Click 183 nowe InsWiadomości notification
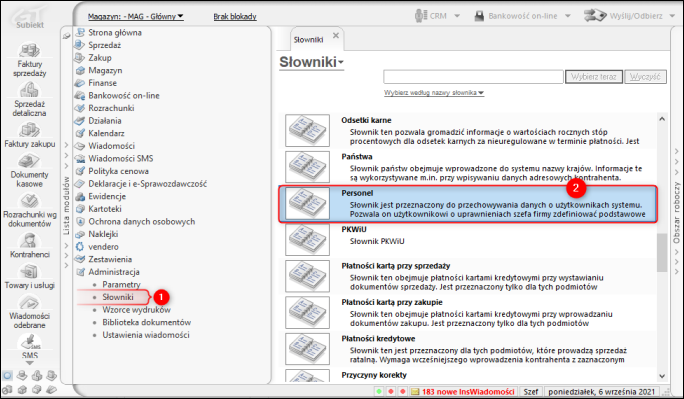Viewport: 684px width, 399px height. coord(468,392)
